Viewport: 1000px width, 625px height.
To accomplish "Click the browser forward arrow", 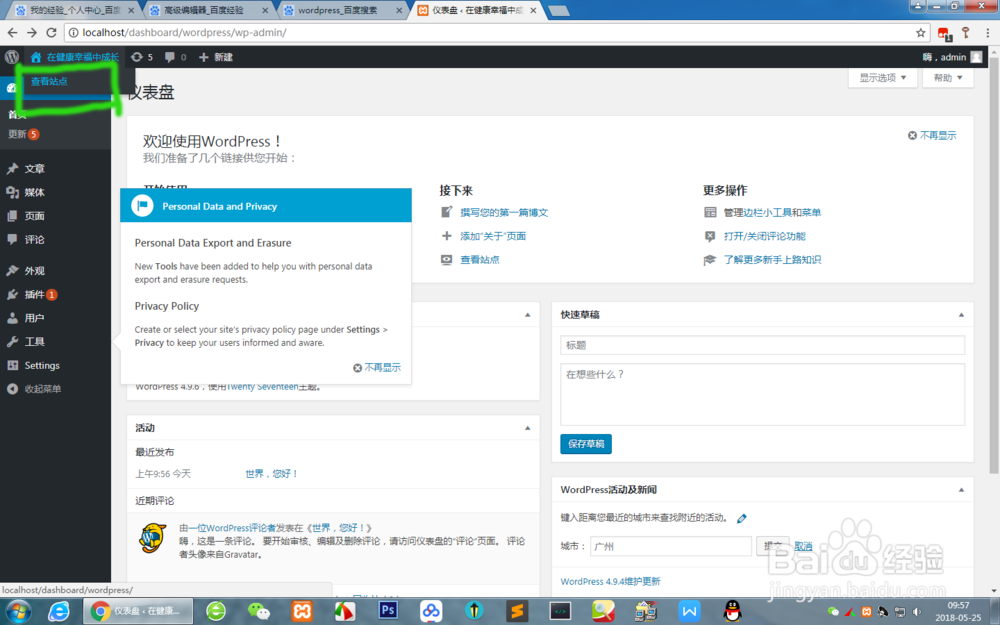I will point(32,33).
